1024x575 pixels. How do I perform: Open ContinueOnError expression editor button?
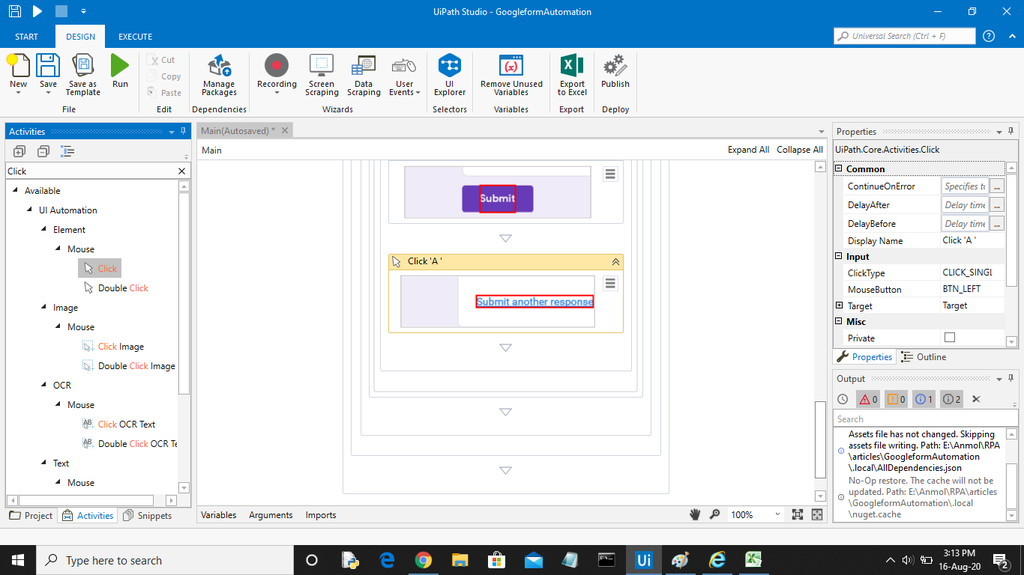997,186
